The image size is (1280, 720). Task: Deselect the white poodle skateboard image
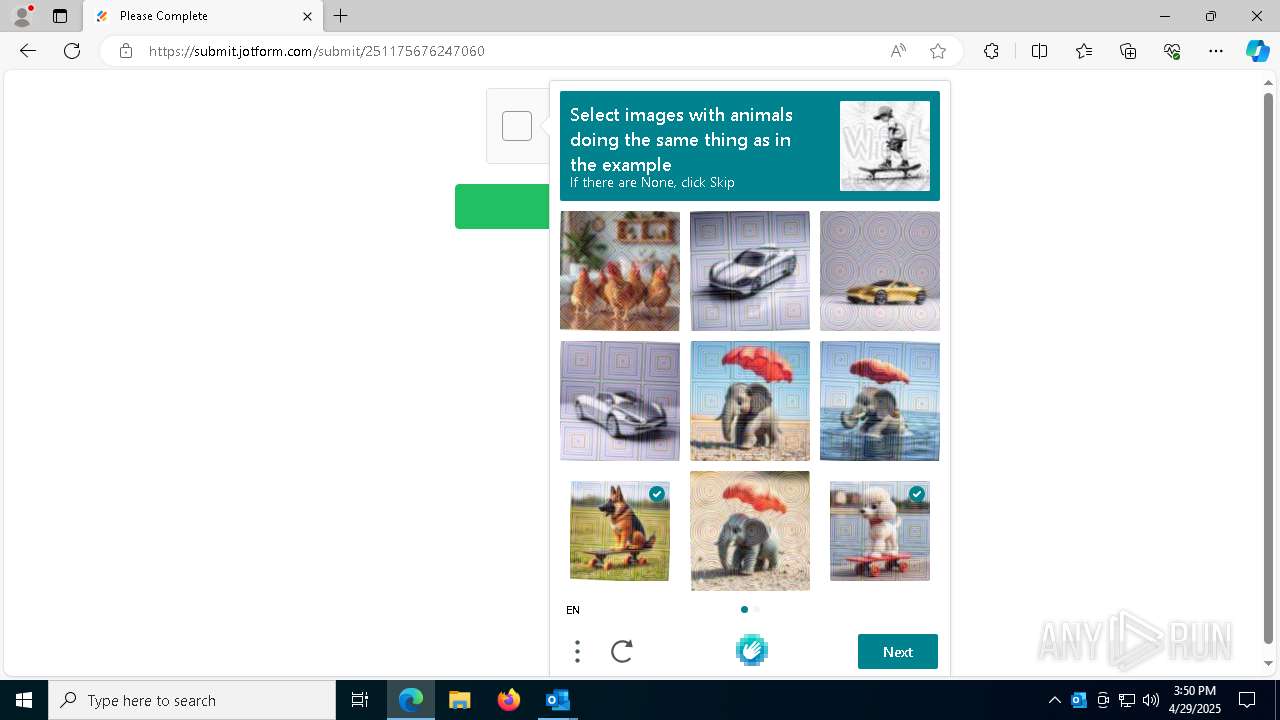(x=880, y=531)
